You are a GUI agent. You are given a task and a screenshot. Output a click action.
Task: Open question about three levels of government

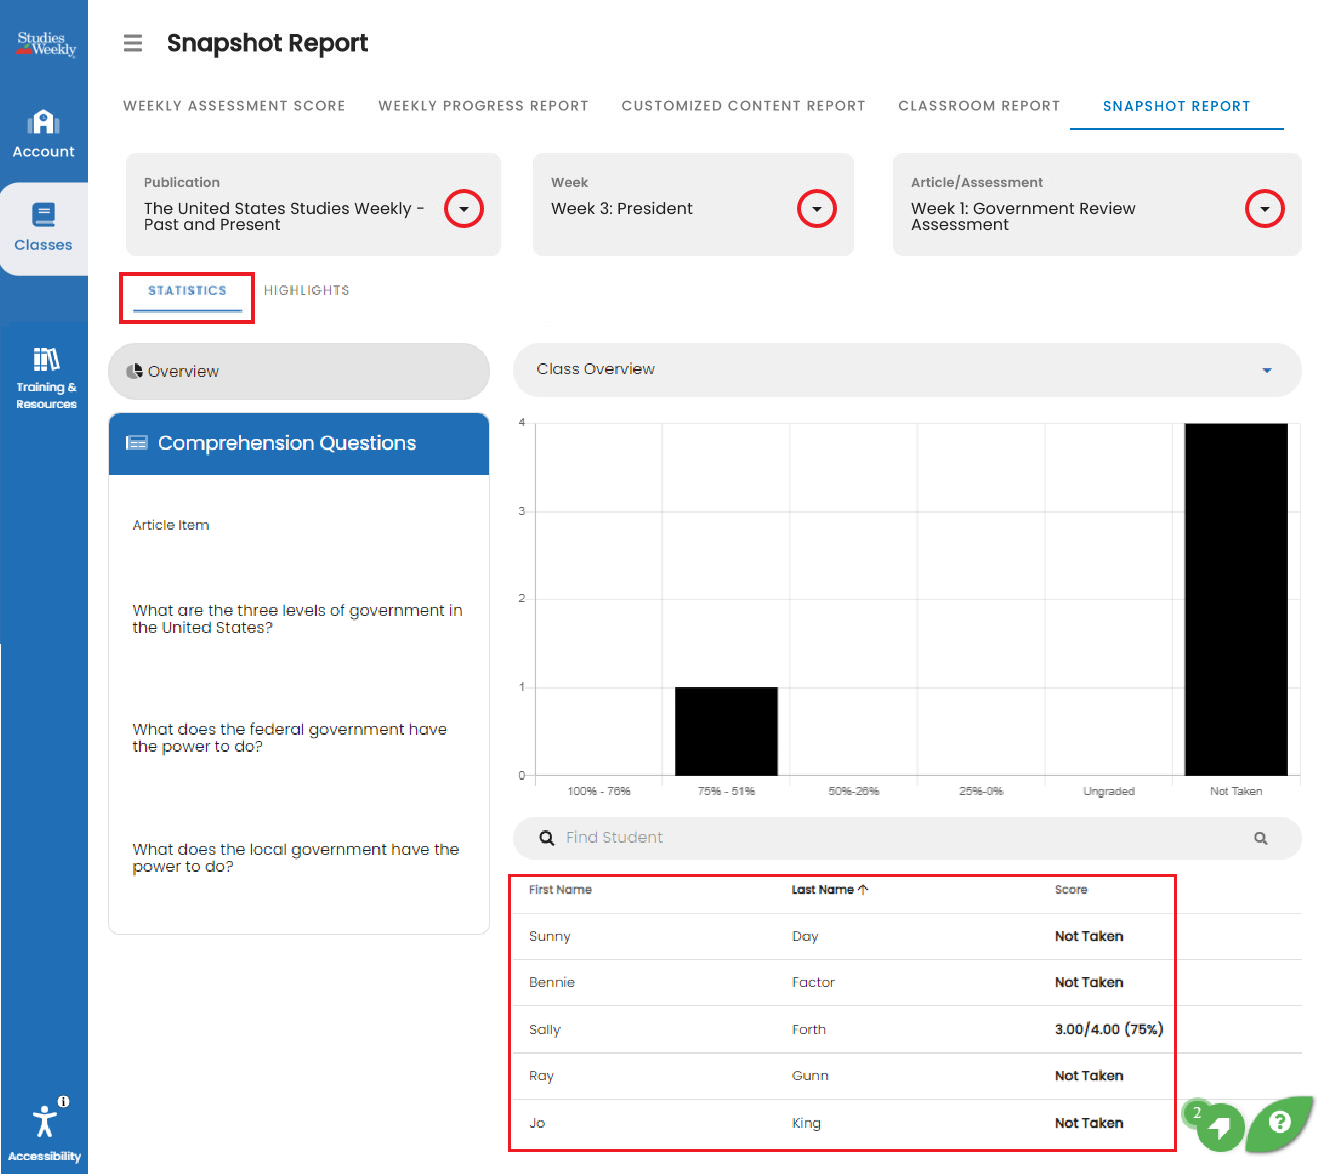[297, 619]
